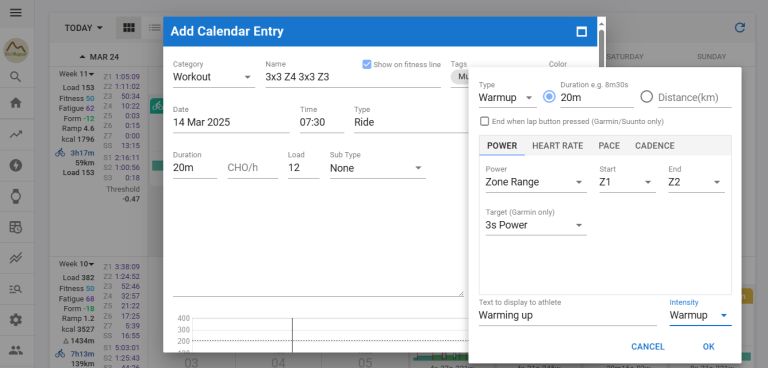The height and width of the screenshot is (368, 768).
Task: Select the Duration radio button
Action: [549, 97]
